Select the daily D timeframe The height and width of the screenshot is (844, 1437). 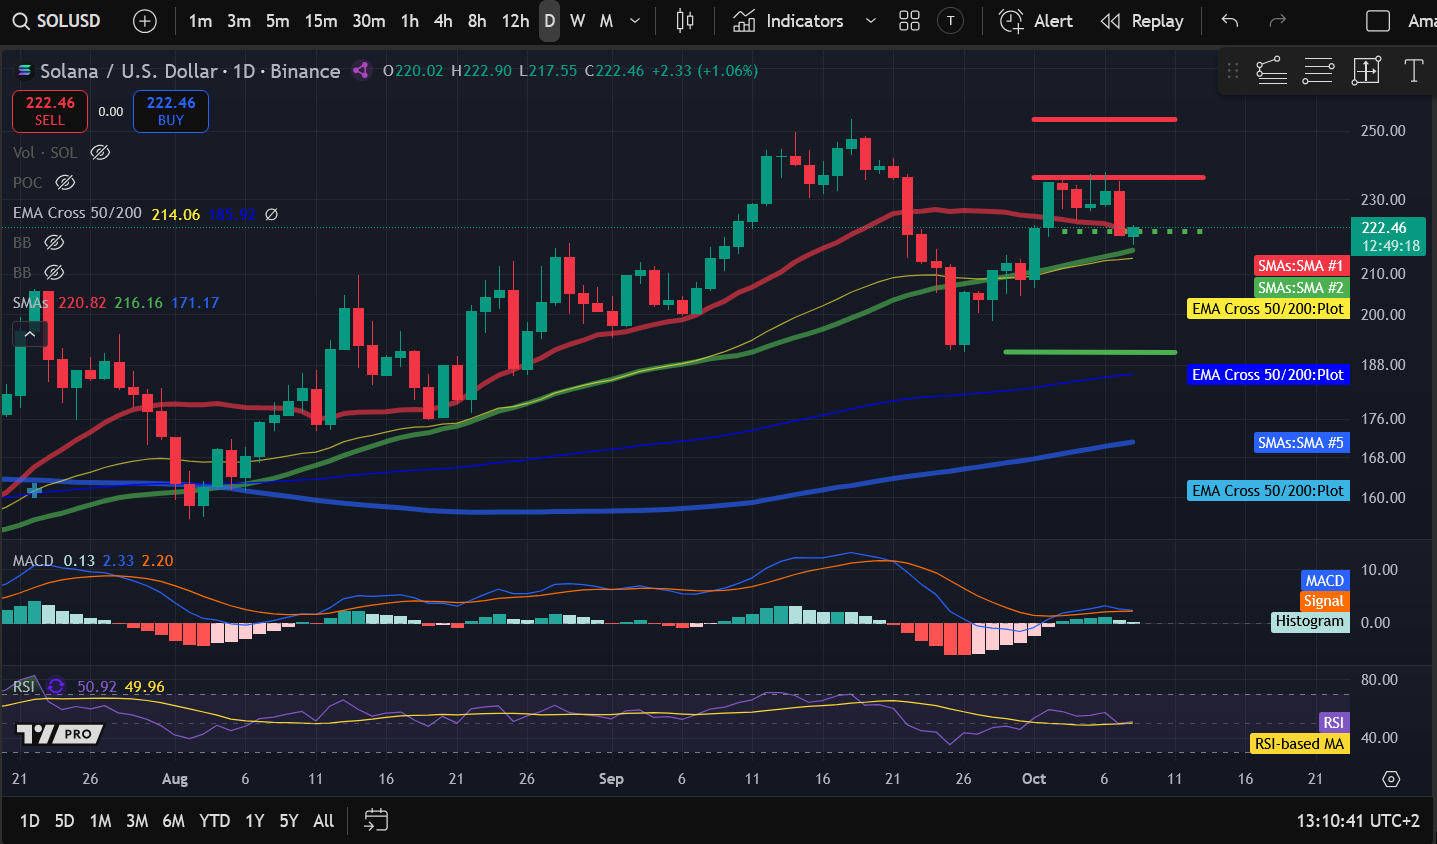pos(549,21)
